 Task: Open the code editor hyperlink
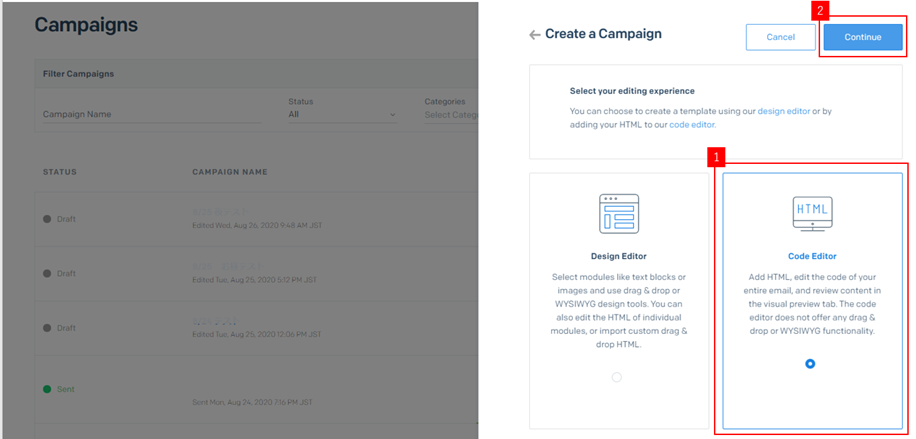(692, 125)
